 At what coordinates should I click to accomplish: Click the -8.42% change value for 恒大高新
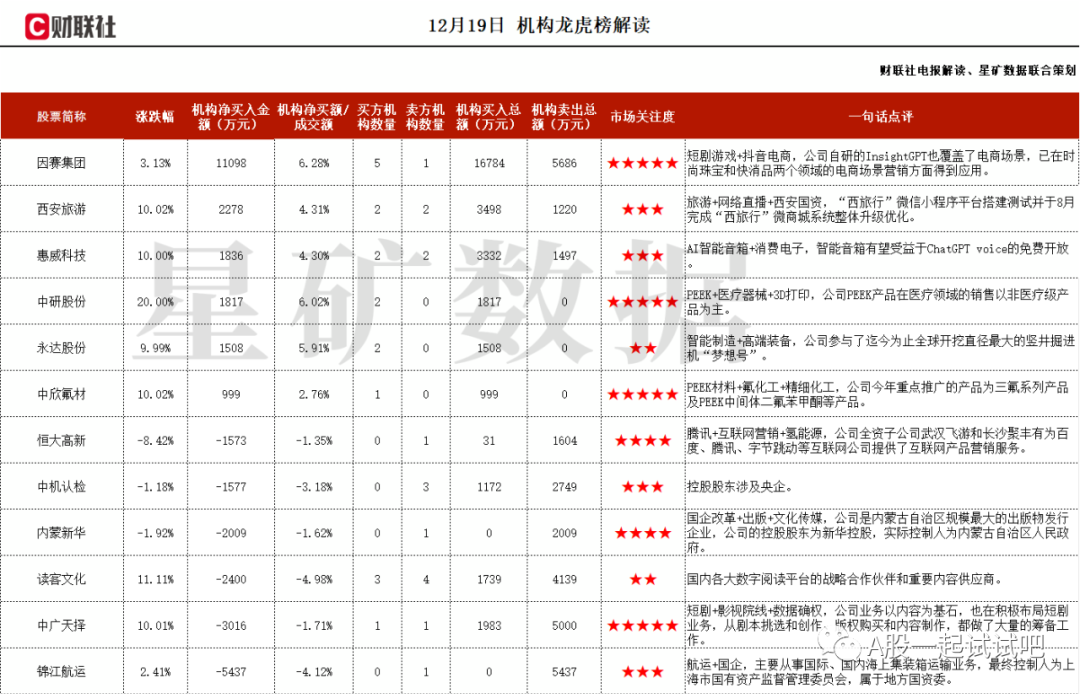click(x=154, y=441)
